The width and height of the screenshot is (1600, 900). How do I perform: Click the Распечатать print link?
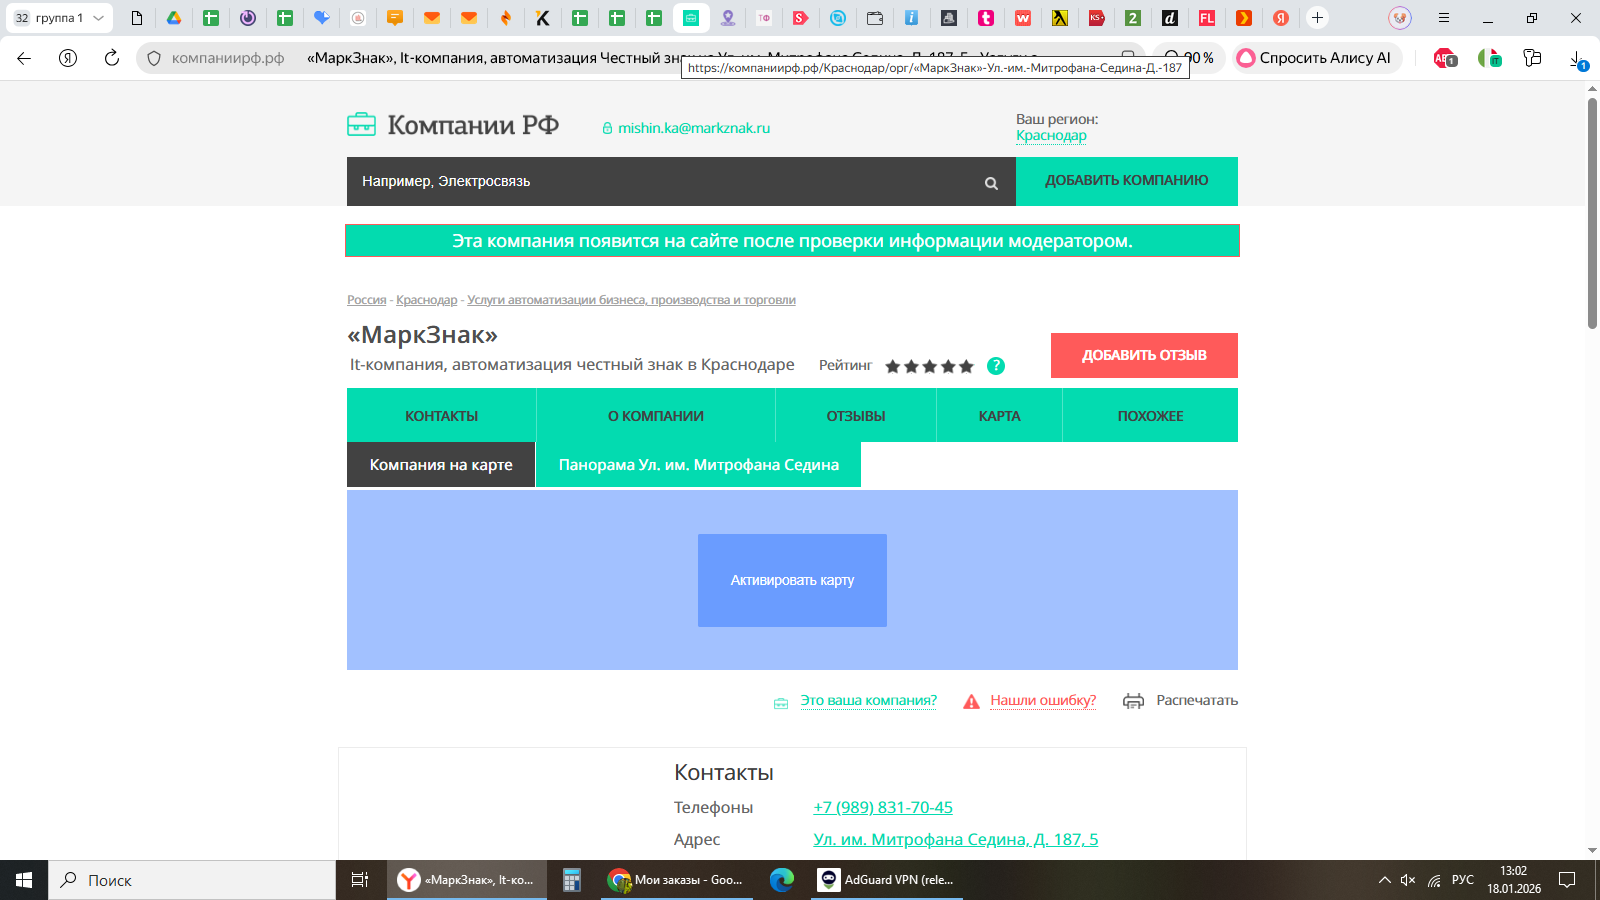point(1197,700)
